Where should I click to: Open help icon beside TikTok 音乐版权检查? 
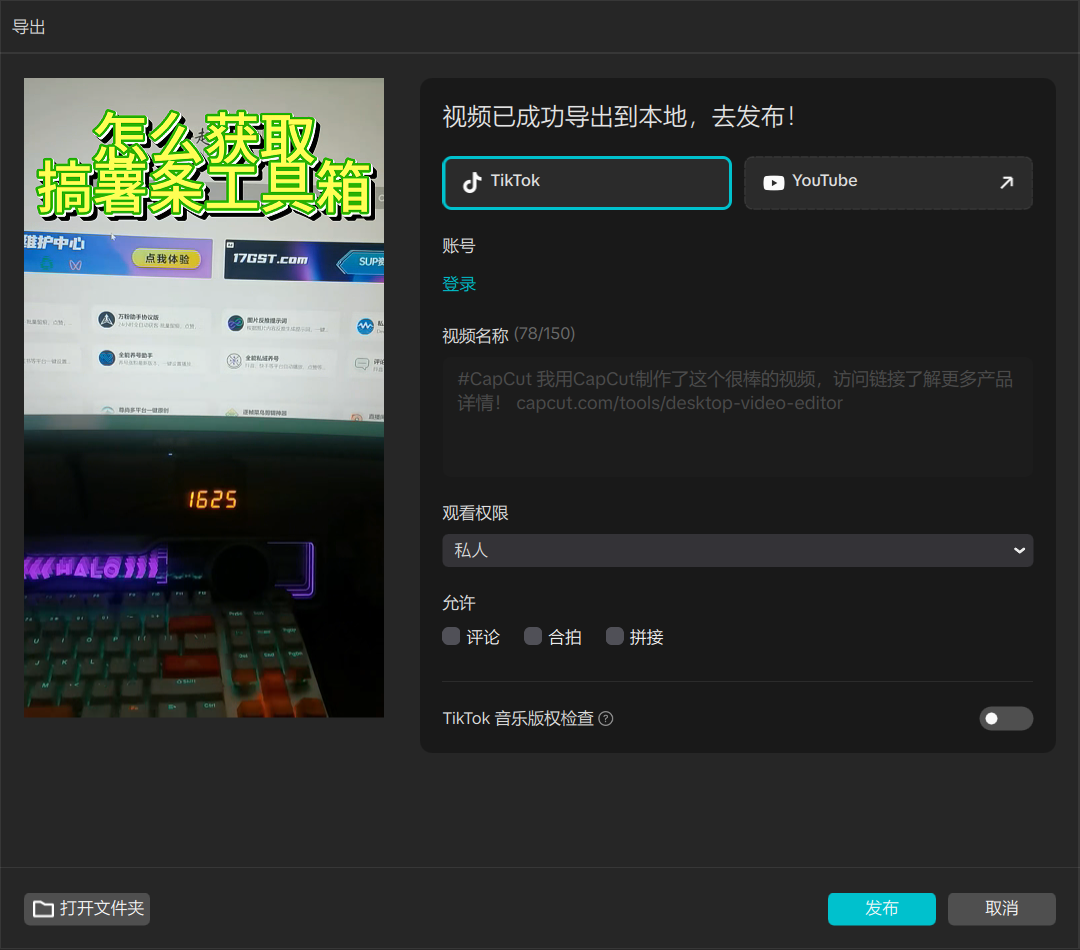tap(606, 719)
